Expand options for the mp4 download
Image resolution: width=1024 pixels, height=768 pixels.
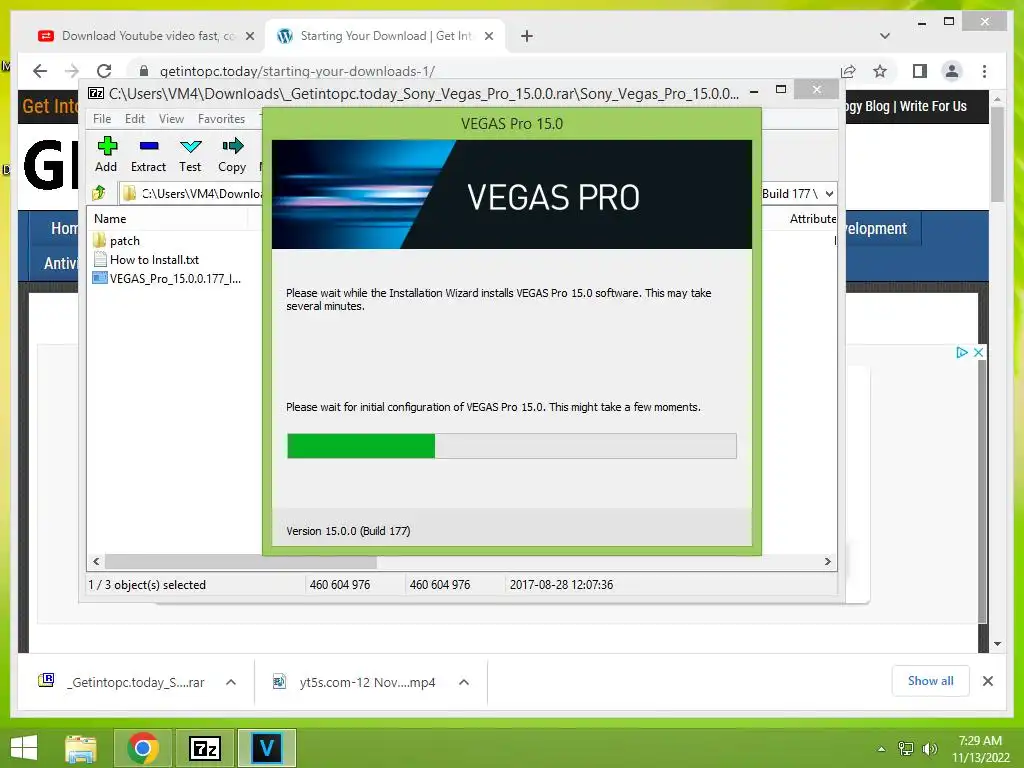coord(464,682)
